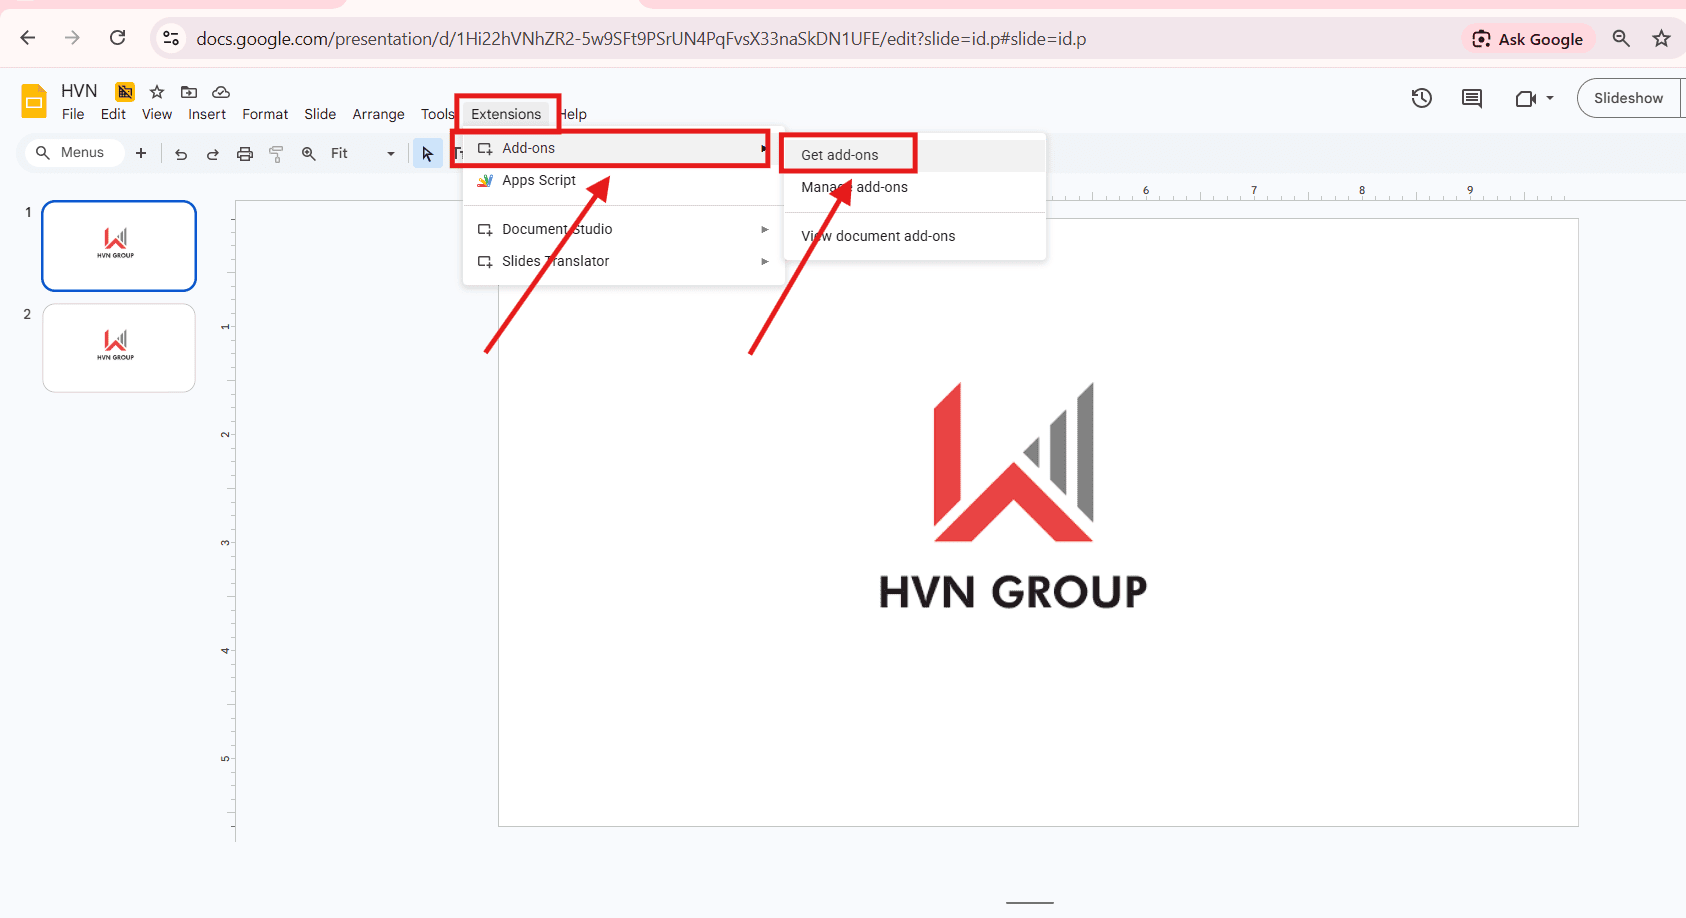Viewport: 1686px width, 918px height.
Task: Open version history via the clock icon
Action: (x=1422, y=97)
